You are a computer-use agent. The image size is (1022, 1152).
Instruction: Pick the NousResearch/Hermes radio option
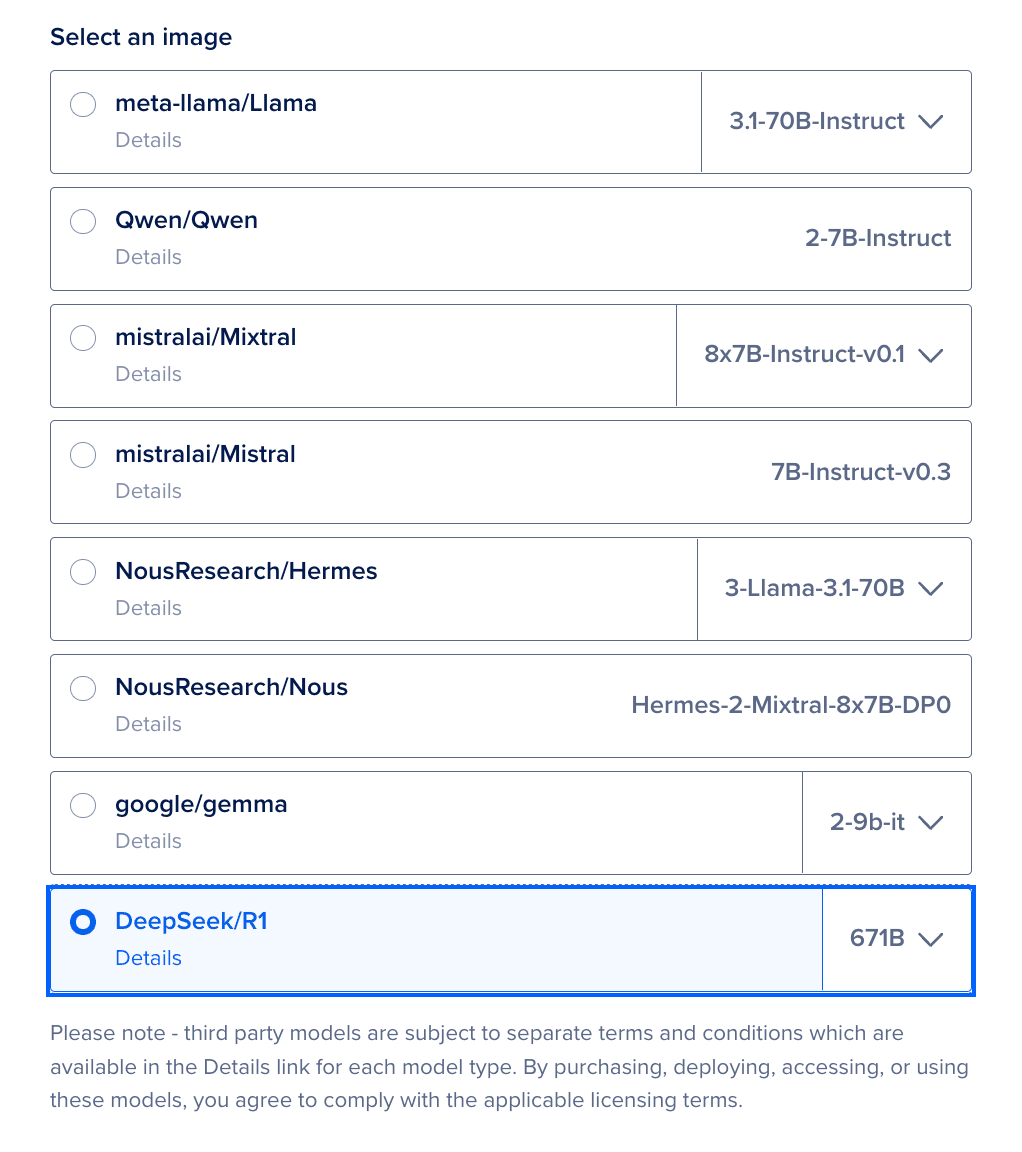[83, 572]
